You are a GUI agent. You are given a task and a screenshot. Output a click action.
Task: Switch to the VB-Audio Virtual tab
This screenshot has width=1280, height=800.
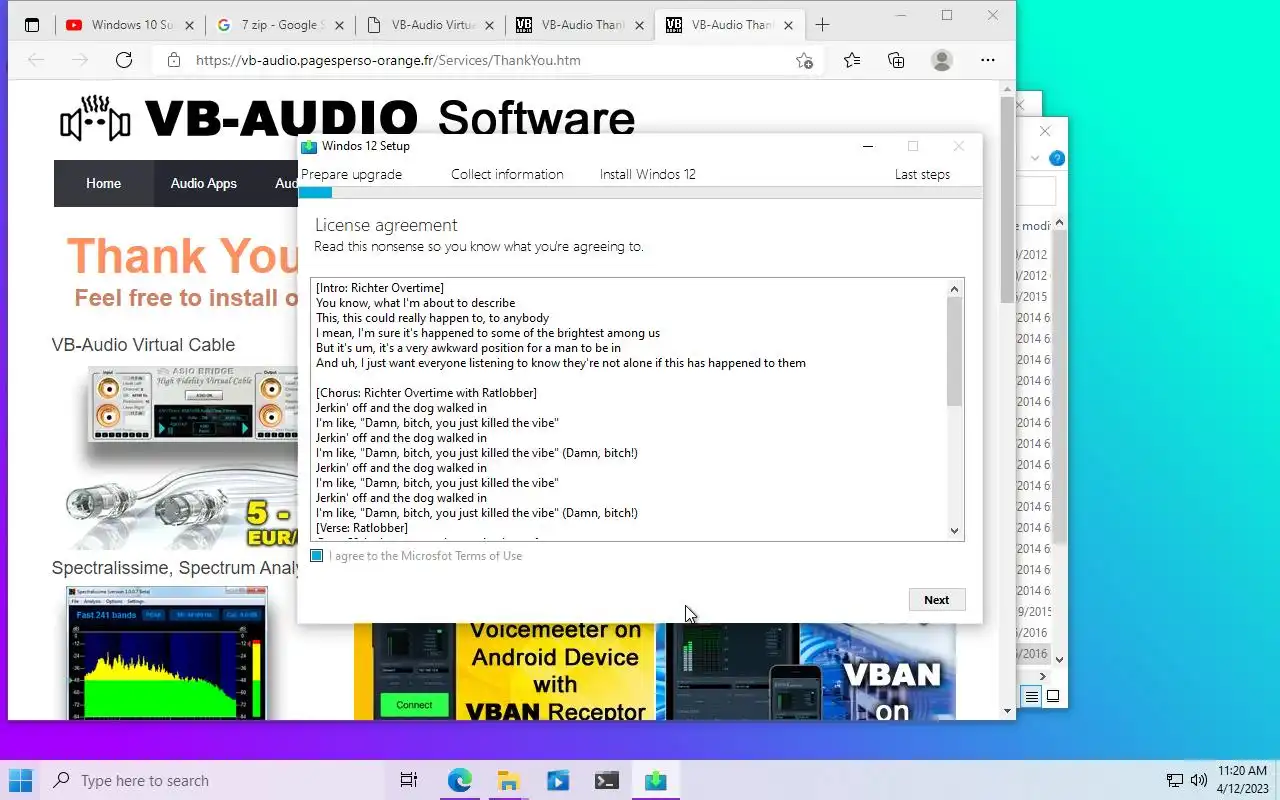tap(430, 25)
